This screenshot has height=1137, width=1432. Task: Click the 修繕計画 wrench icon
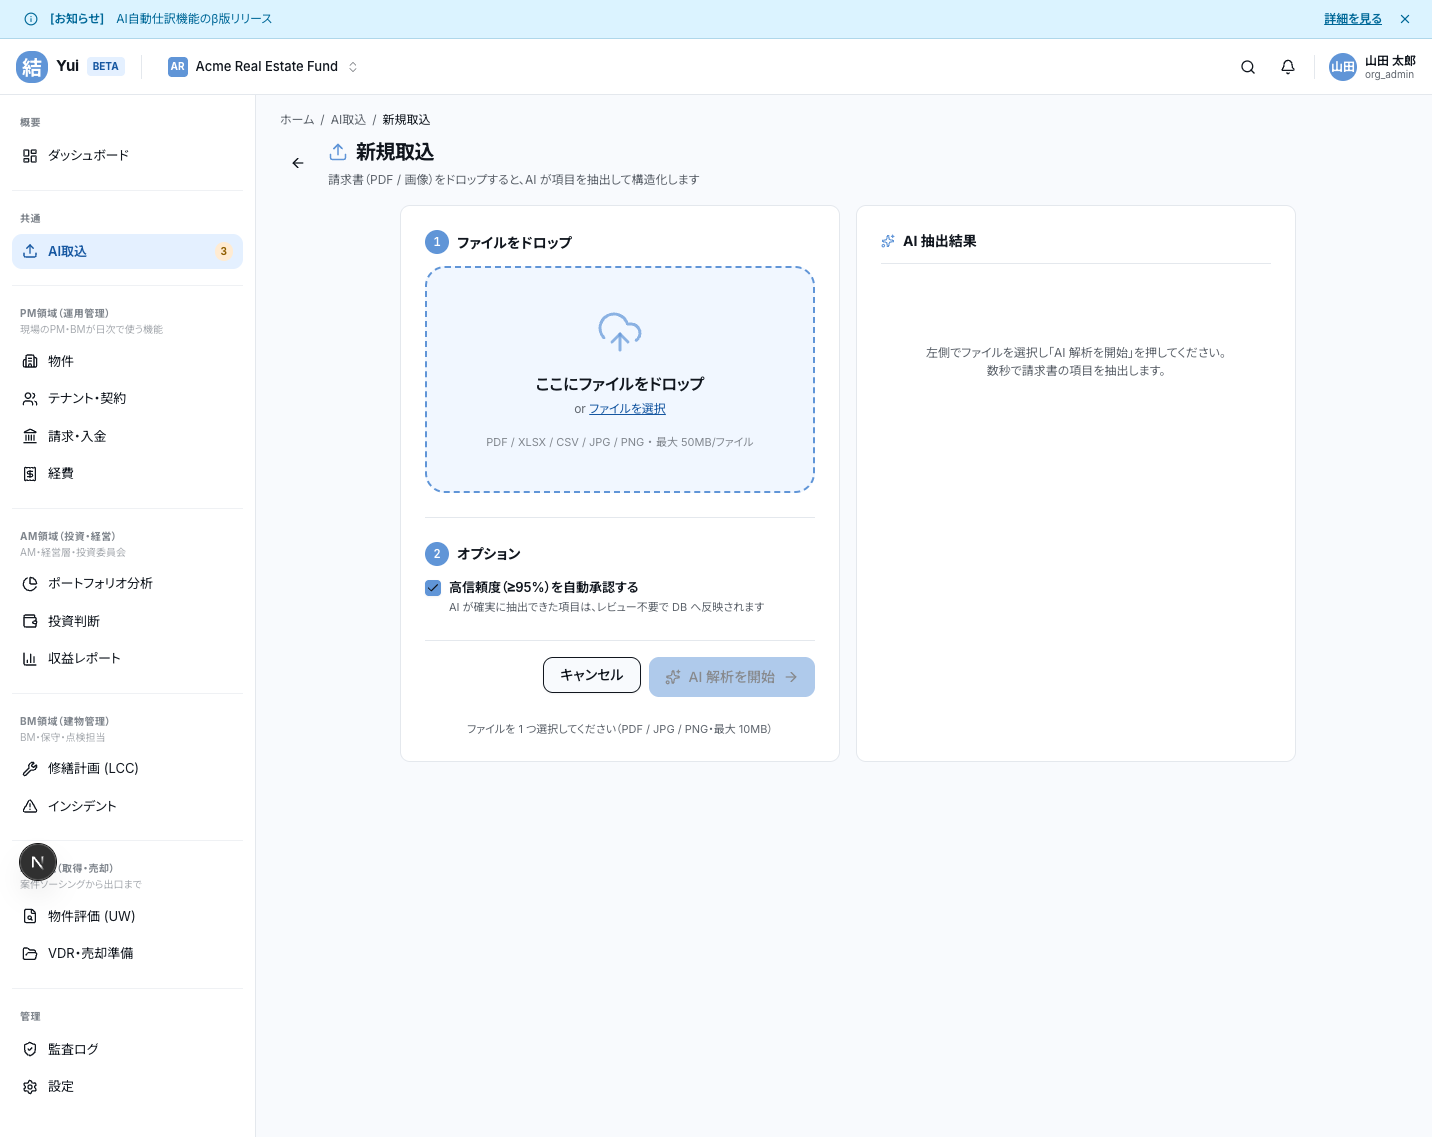pos(30,769)
